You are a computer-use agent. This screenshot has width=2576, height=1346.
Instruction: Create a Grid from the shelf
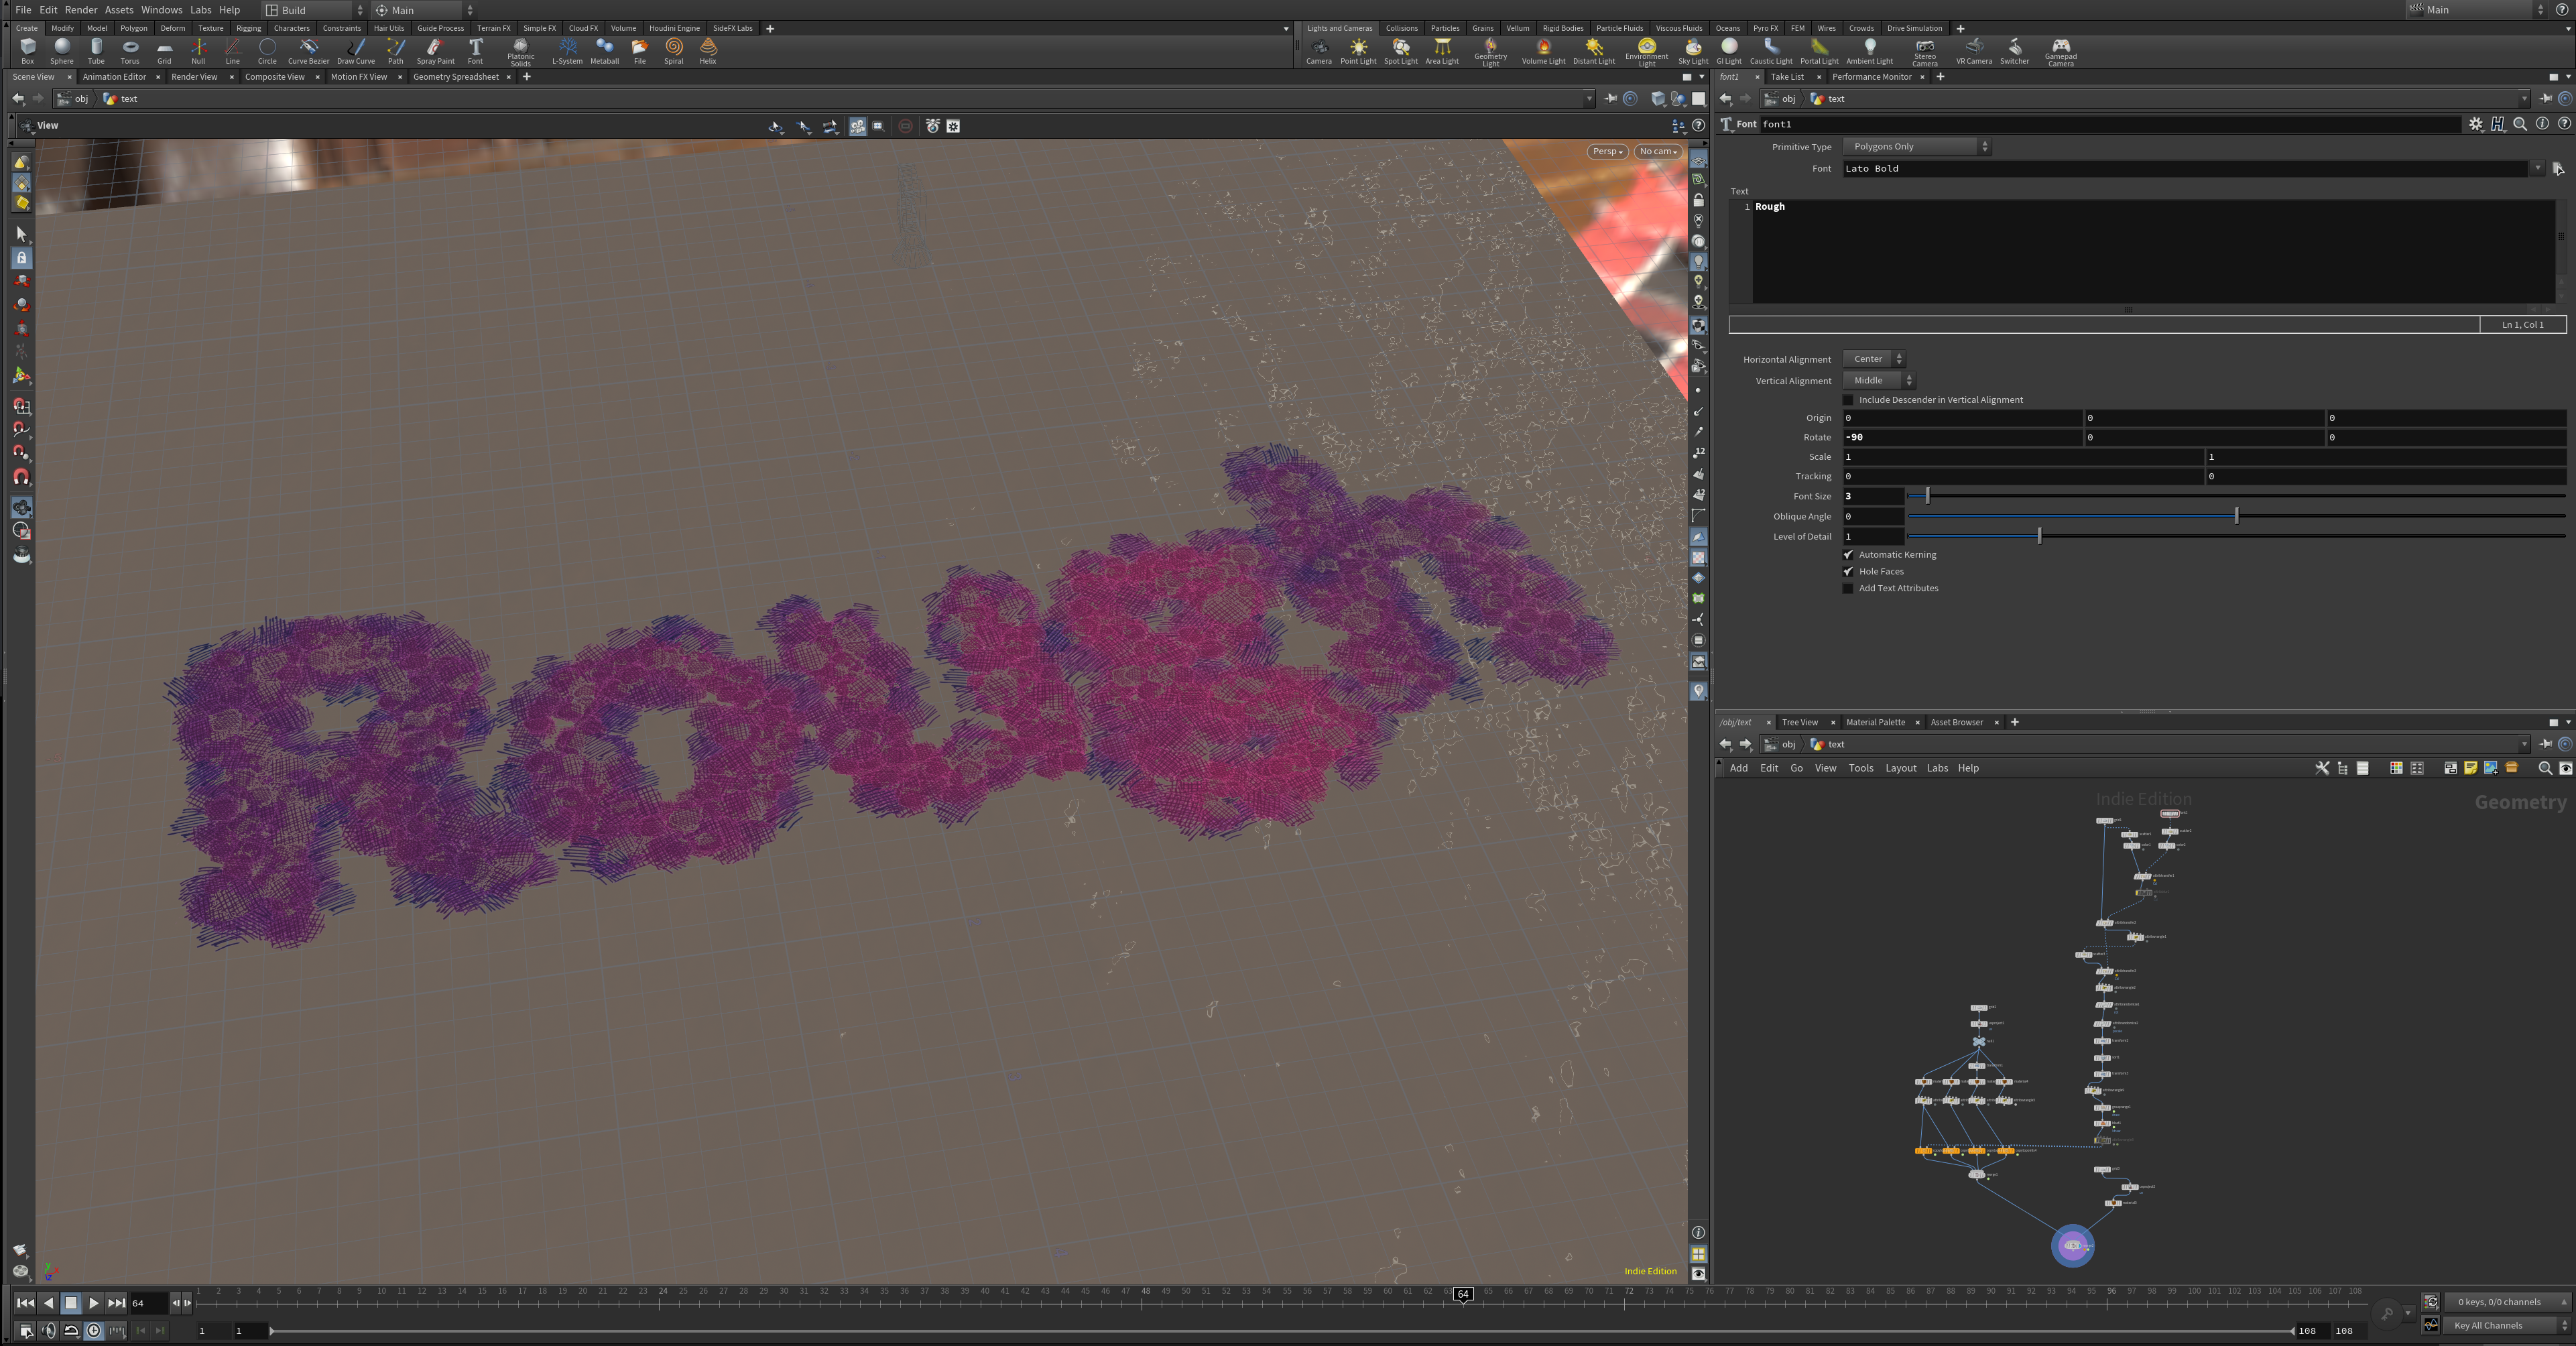click(x=164, y=51)
